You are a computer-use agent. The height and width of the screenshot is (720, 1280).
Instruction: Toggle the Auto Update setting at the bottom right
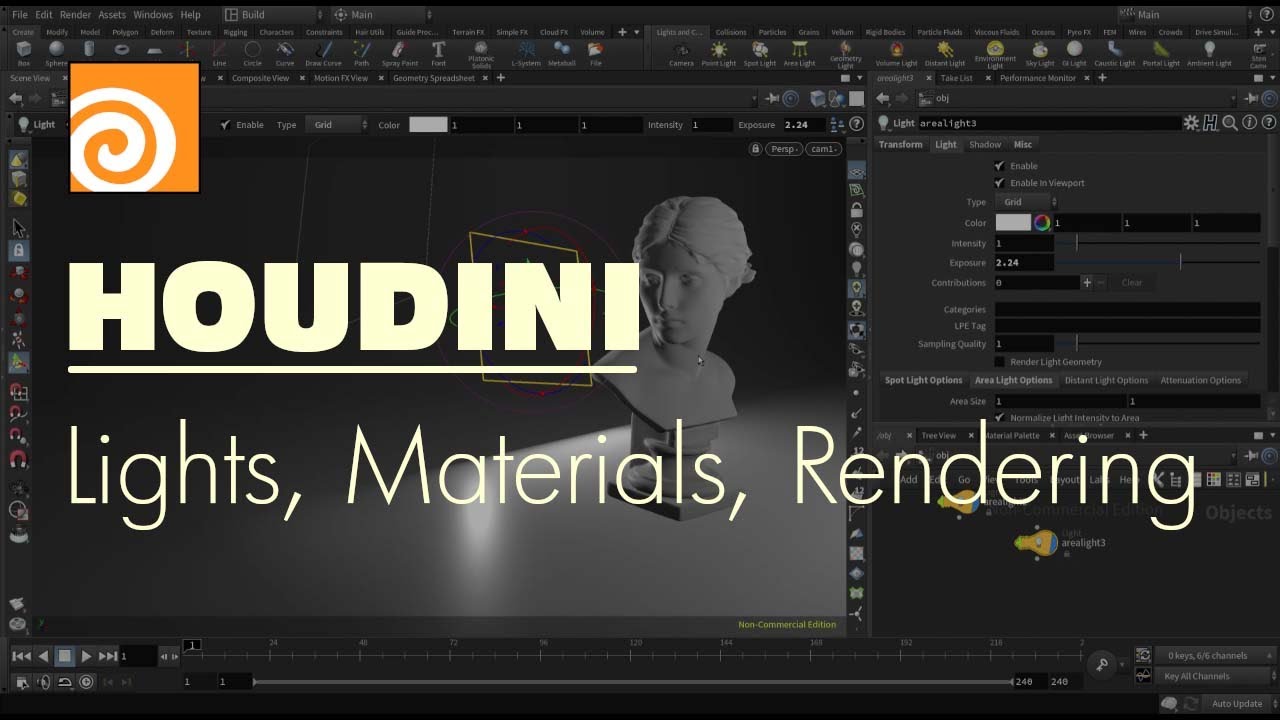[x=1237, y=704]
